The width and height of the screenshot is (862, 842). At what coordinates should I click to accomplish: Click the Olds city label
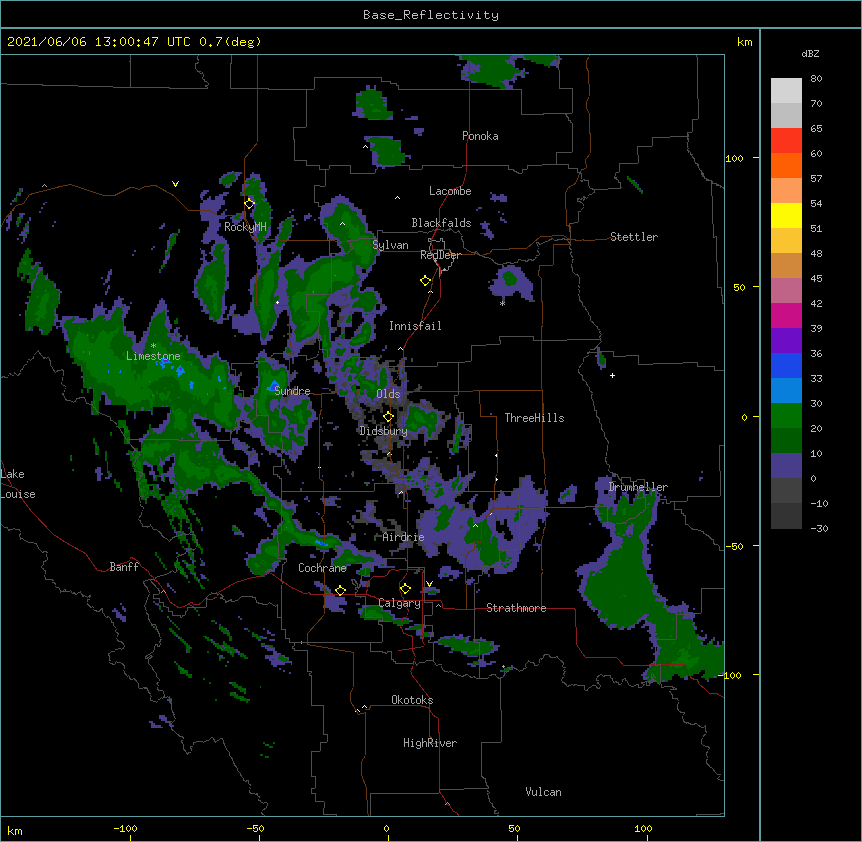(388, 394)
